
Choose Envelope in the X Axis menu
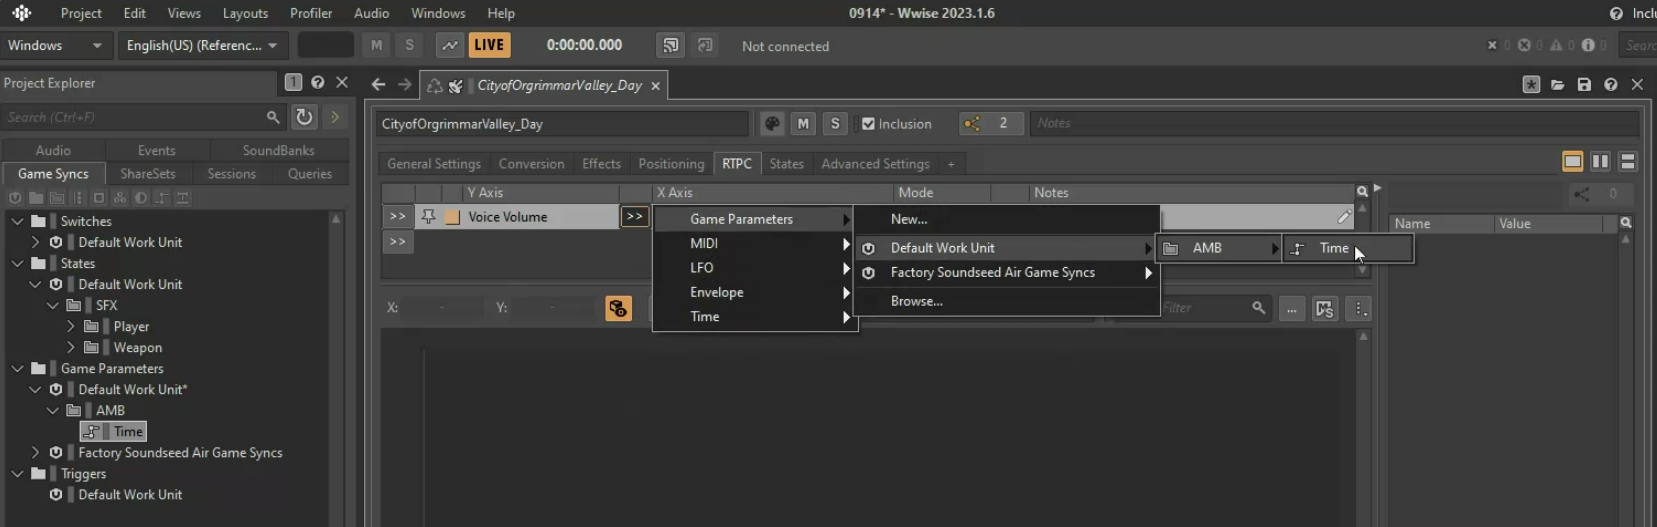click(755, 292)
